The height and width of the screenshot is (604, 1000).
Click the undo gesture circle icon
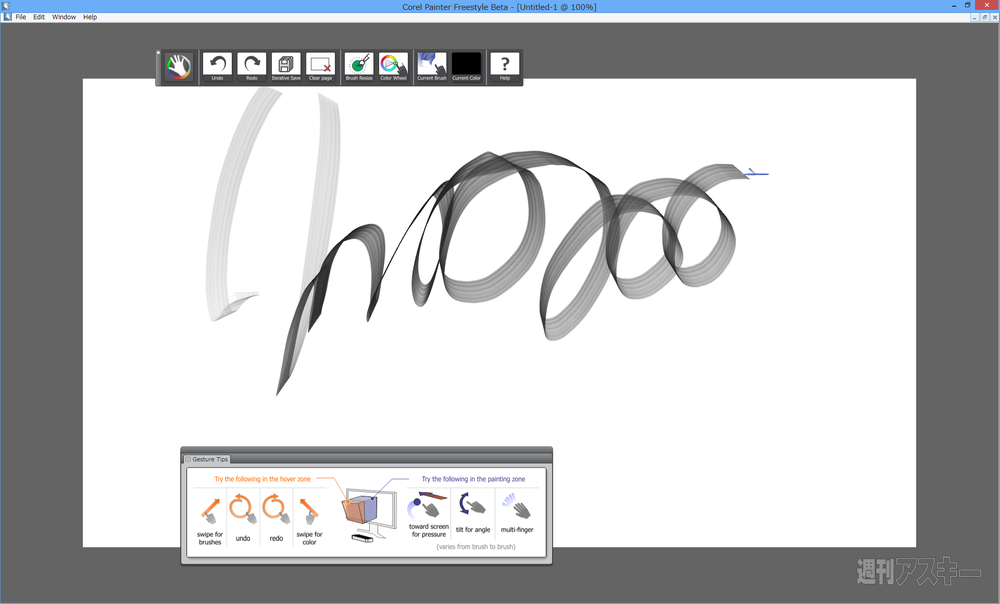(x=243, y=509)
